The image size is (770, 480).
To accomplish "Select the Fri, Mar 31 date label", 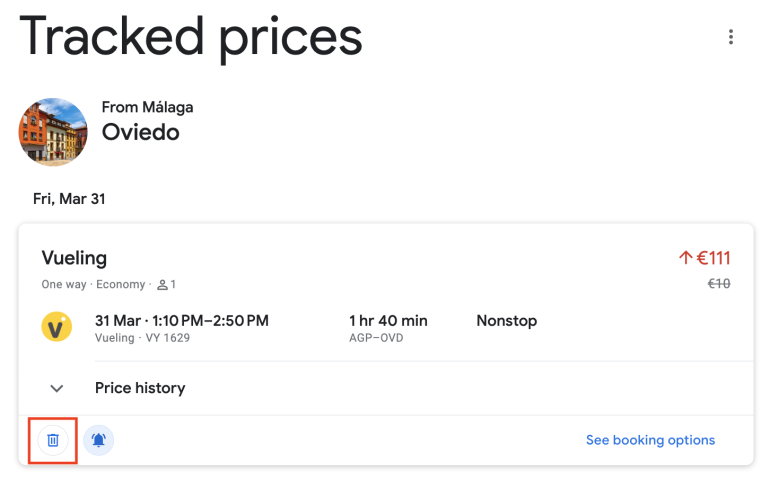I will [x=69, y=199].
